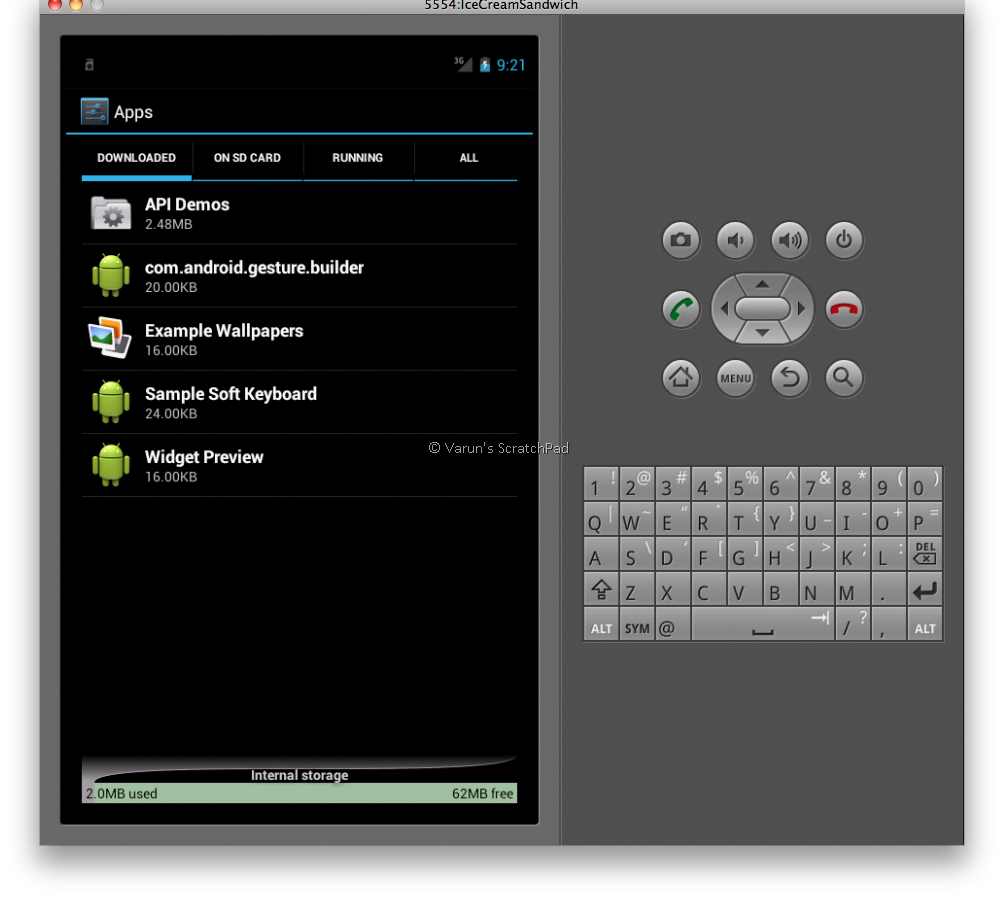Click the D-pad center select button

pos(762,309)
